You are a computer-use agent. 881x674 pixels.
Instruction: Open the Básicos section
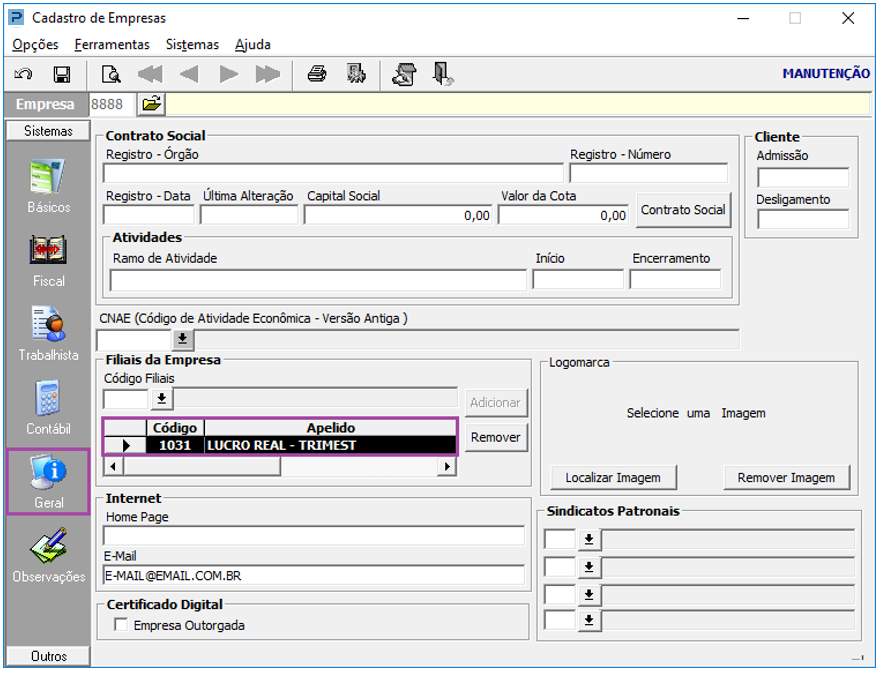coord(48,186)
